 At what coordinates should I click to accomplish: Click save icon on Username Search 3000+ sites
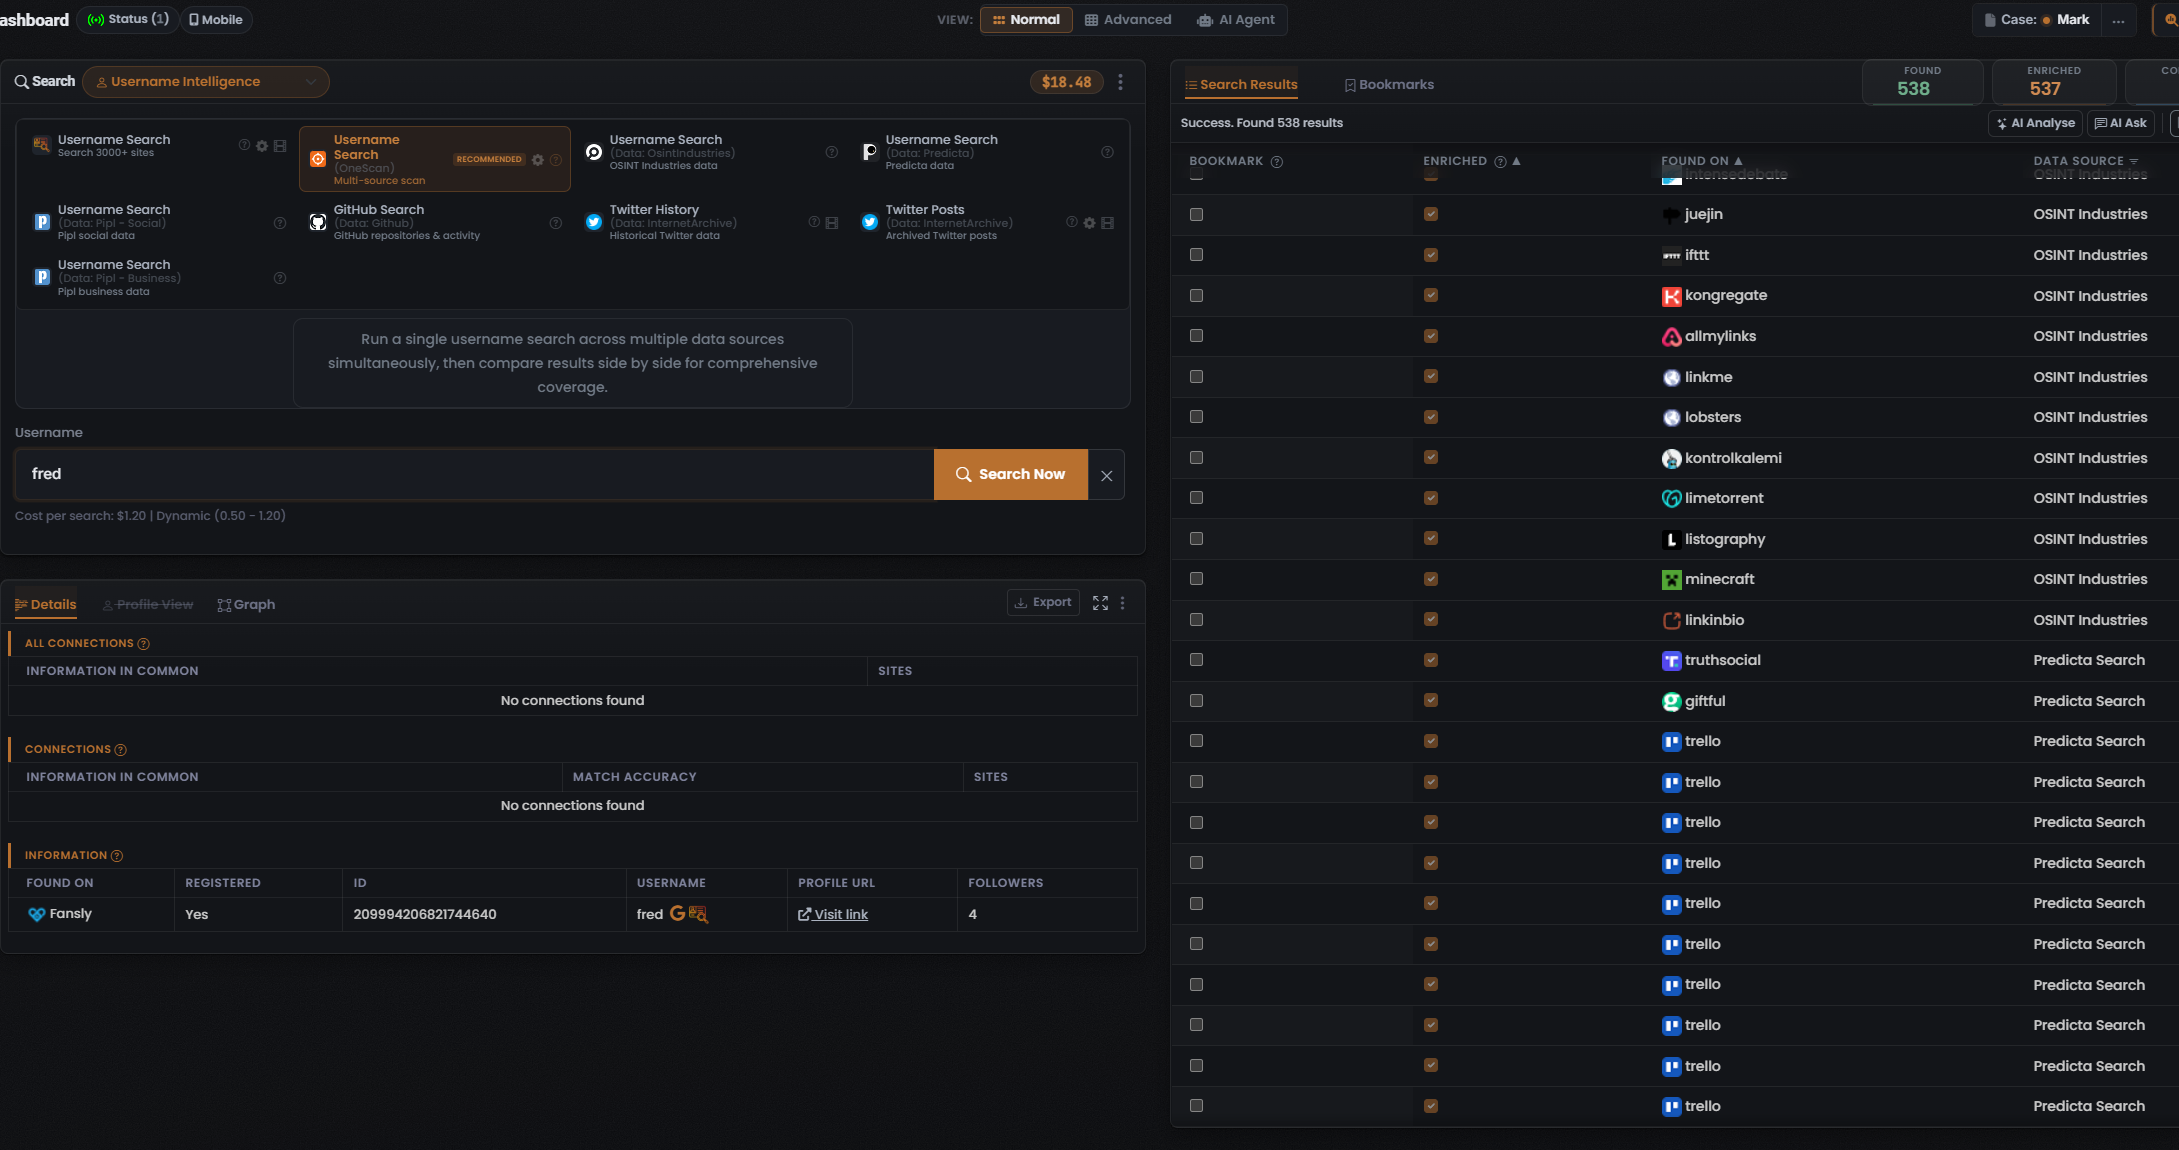[x=280, y=146]
